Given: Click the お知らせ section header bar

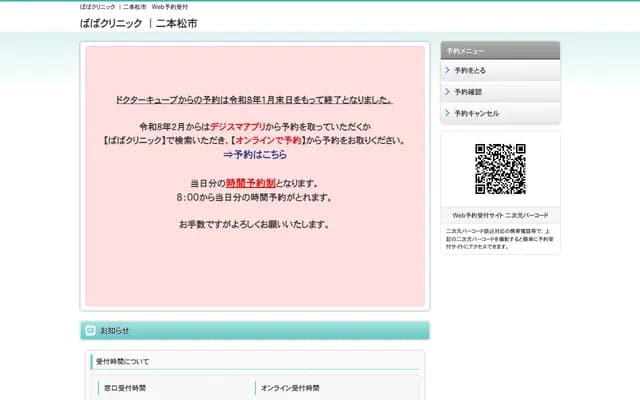Looking at the screenshot, I should [255, 330].
